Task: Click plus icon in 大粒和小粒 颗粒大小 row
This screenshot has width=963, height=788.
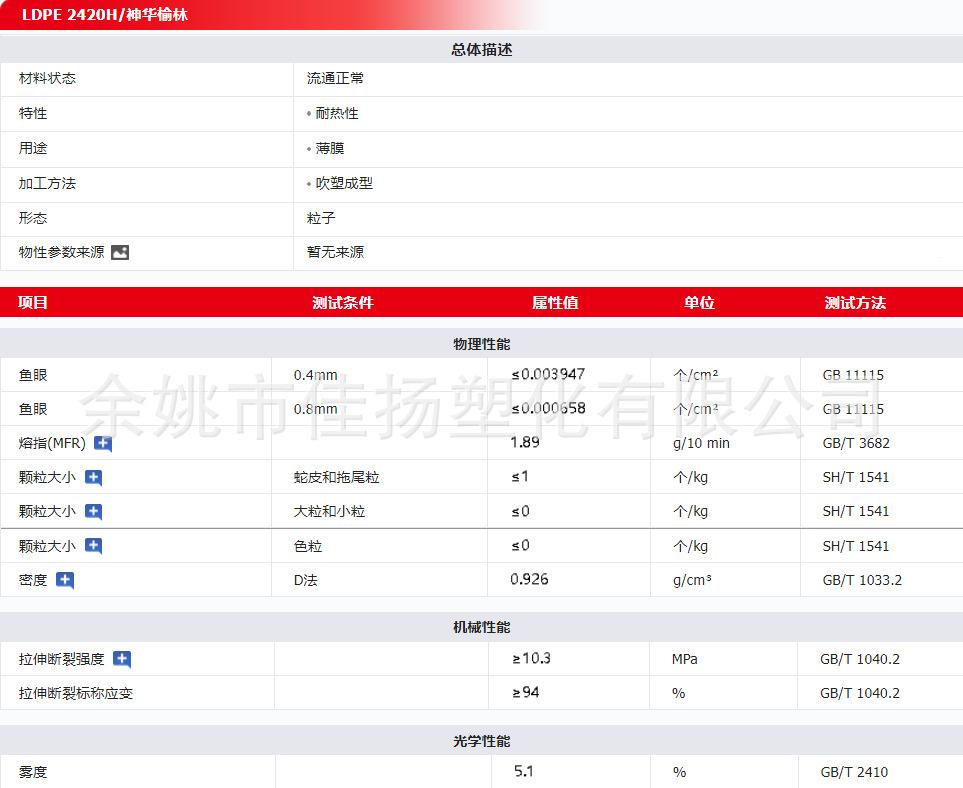Action: click(93, 512)
